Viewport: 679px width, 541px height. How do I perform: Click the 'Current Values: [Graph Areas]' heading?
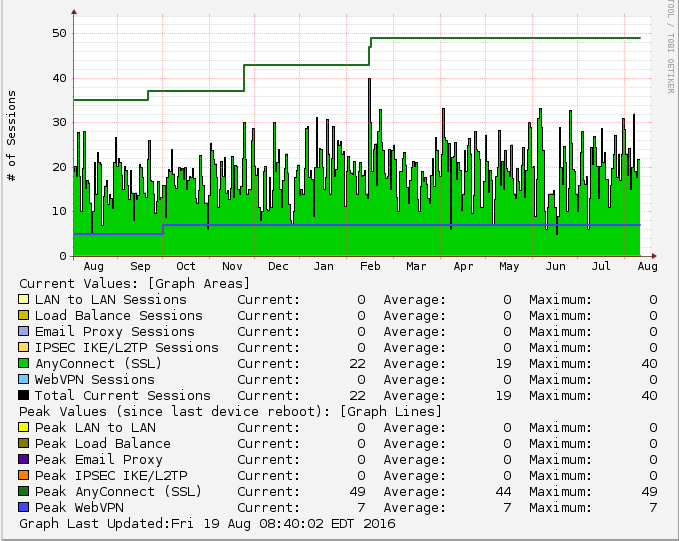point(135,284)
